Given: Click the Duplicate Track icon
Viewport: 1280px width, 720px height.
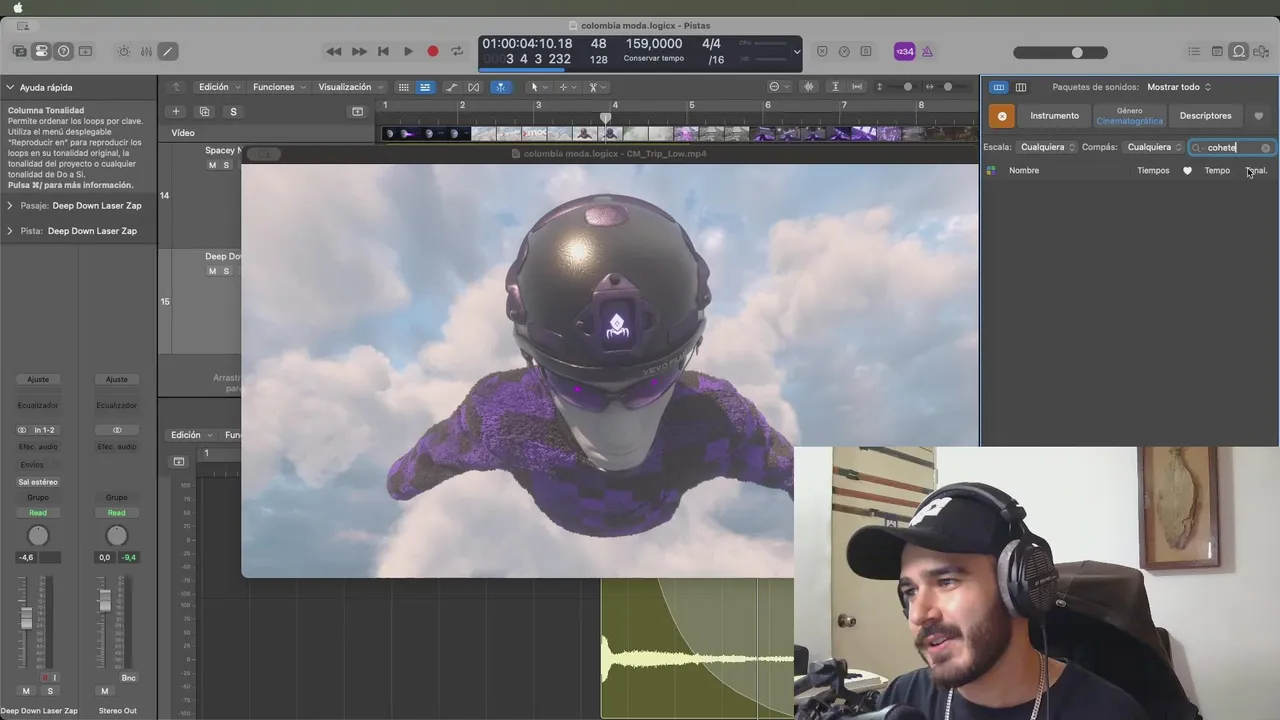Looking at the screenshot, I should click(x=205, y=111).
